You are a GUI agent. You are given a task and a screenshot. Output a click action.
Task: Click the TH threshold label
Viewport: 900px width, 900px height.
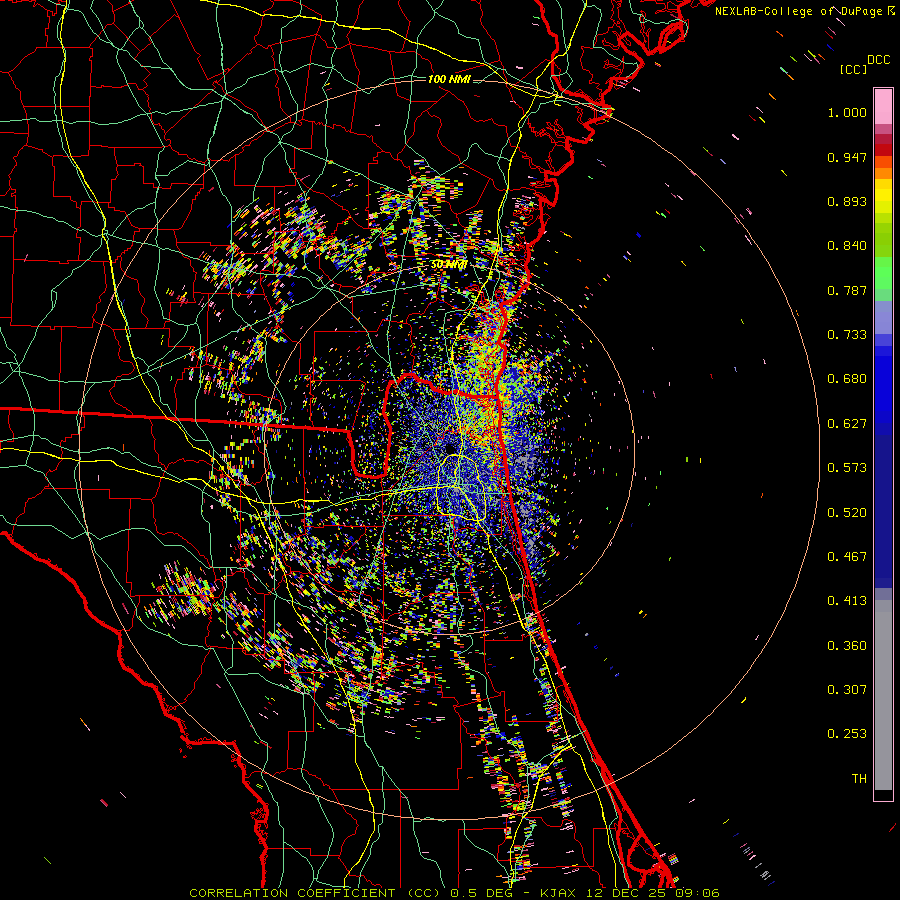(859, 779)
